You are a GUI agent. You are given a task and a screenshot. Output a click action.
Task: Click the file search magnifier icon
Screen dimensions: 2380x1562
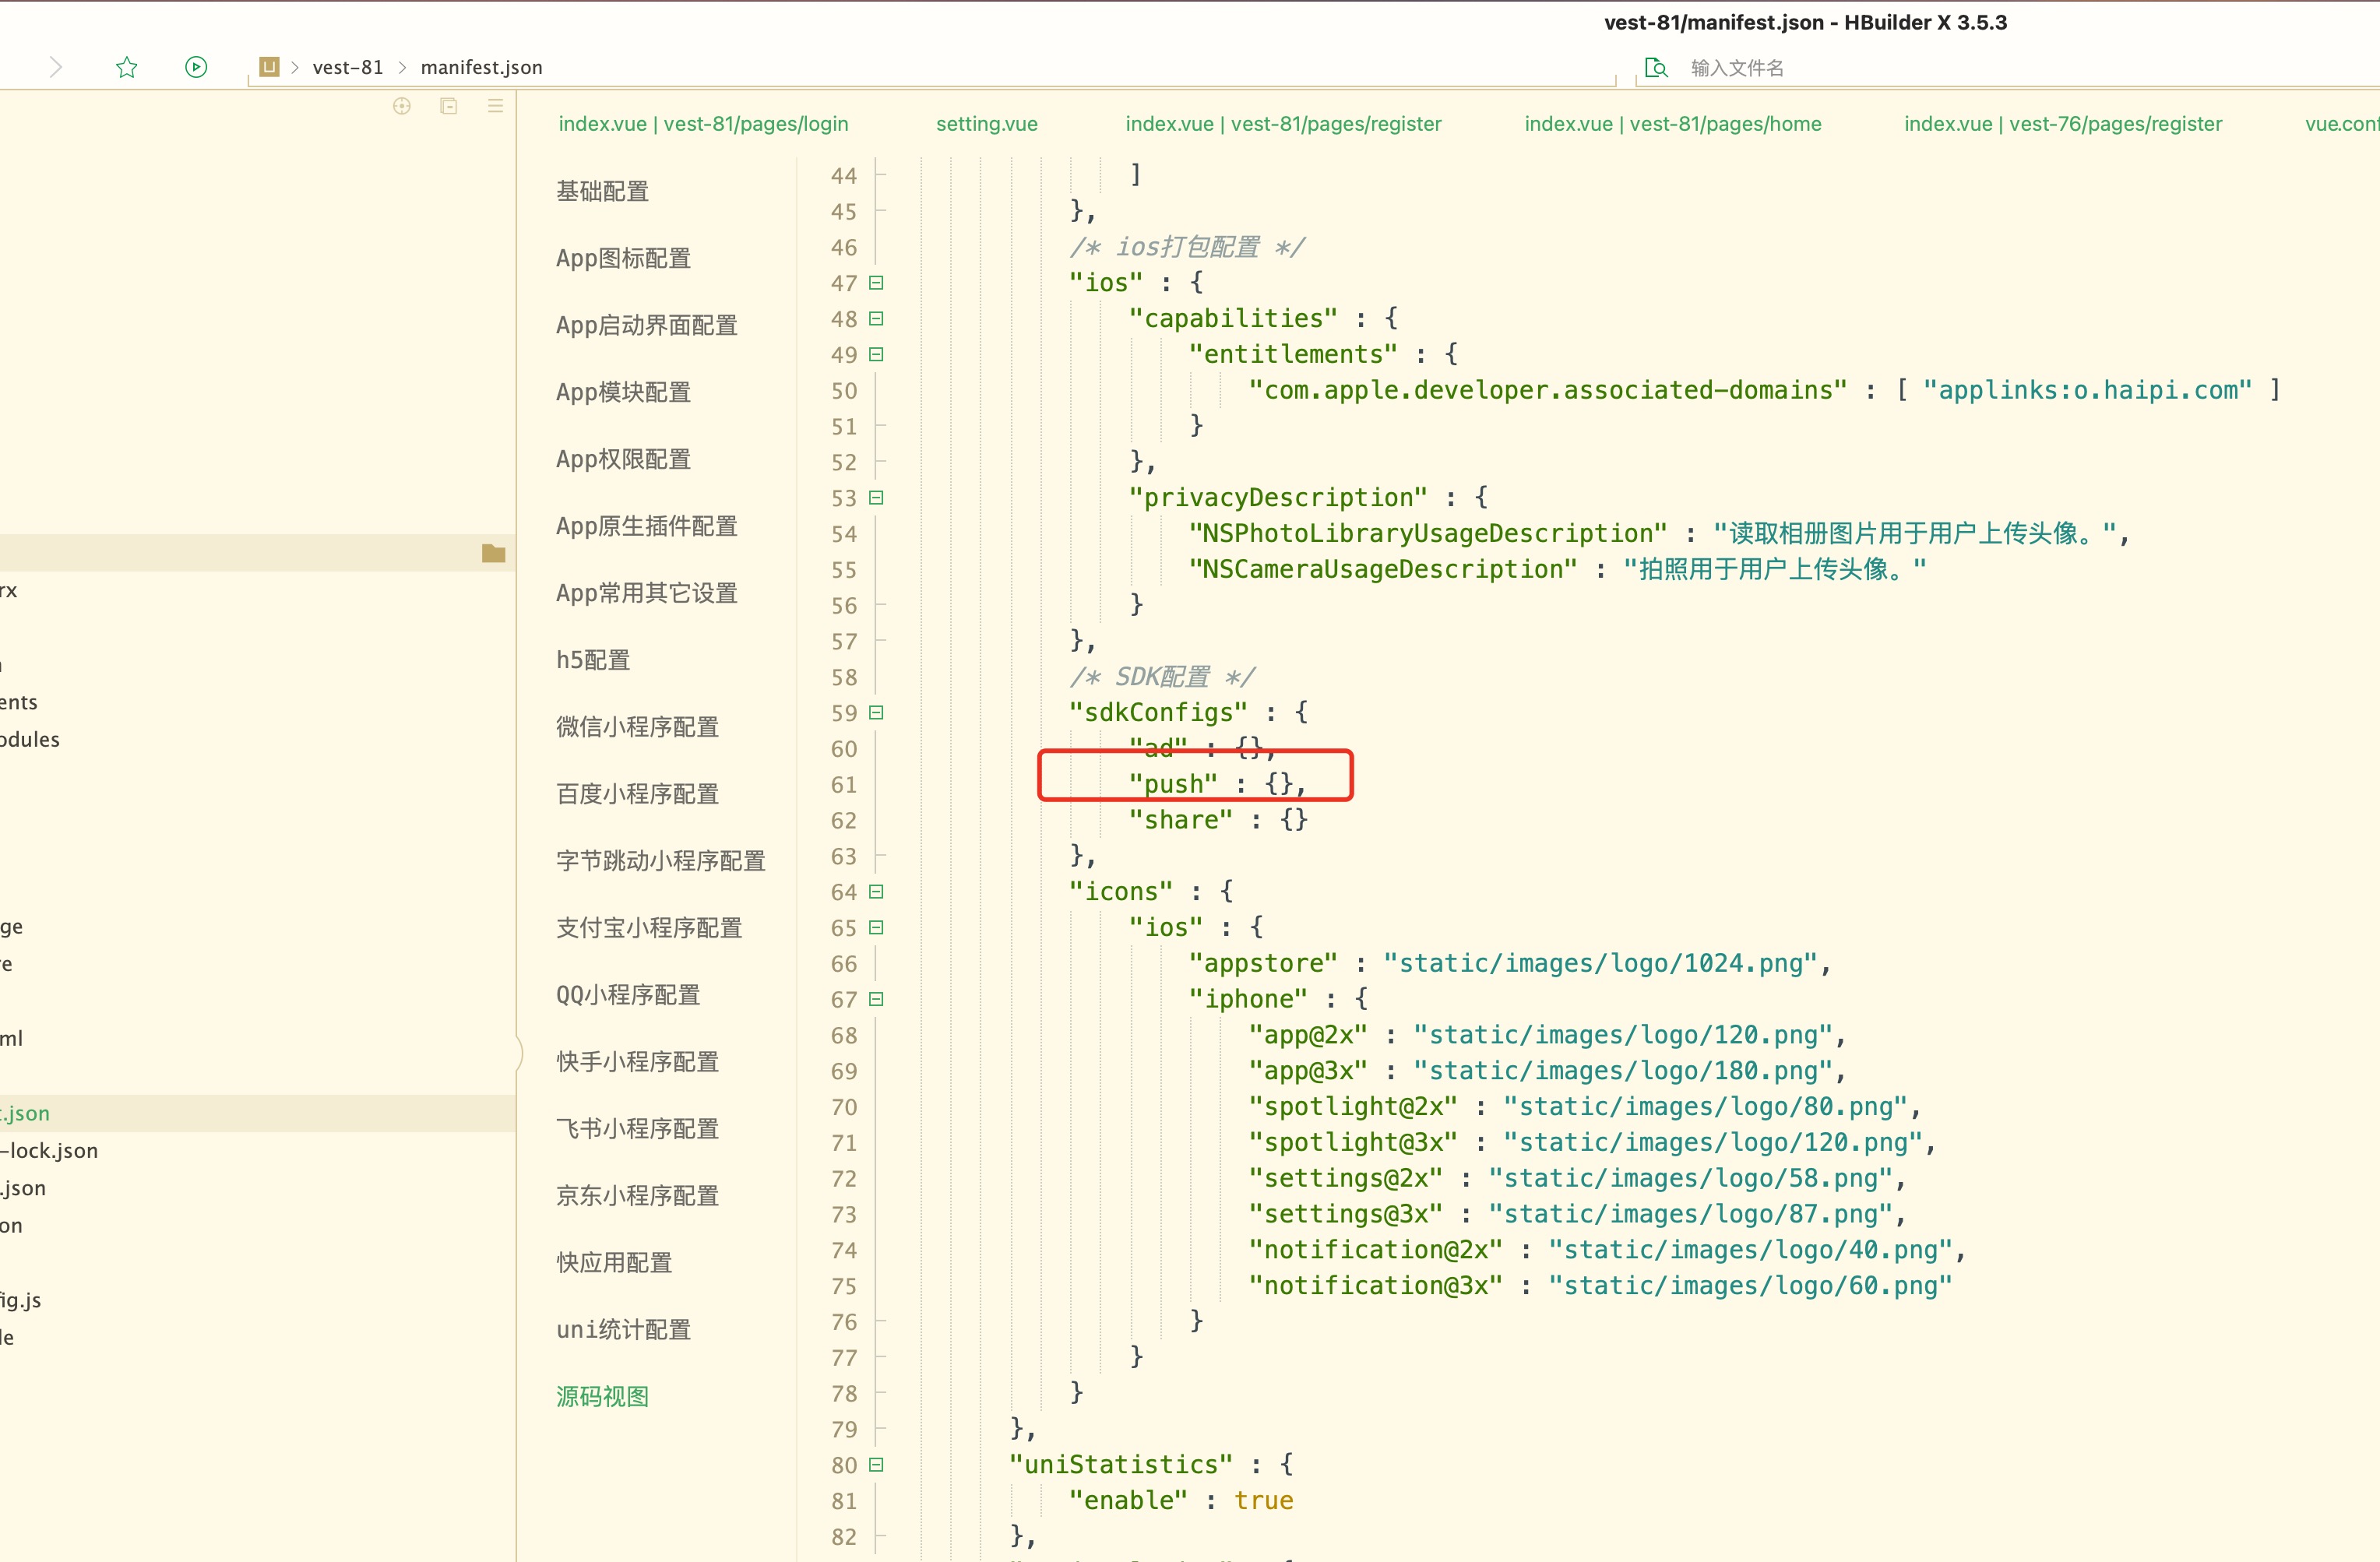pos(1656,68)
